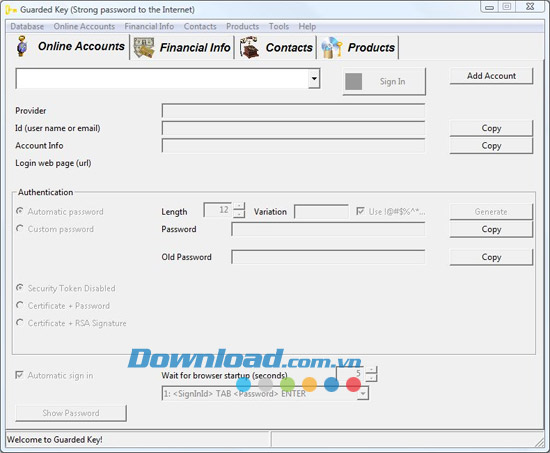Open the Contacts menu

click(x=200, y=26)
